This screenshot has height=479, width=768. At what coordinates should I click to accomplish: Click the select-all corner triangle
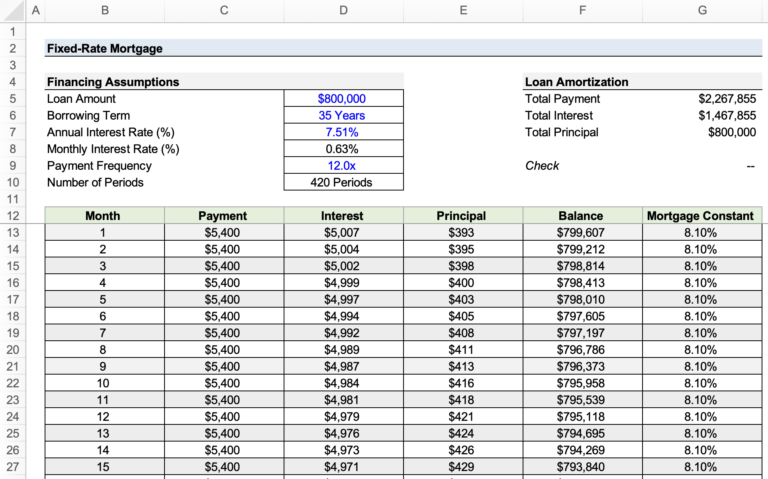[13, 10]
